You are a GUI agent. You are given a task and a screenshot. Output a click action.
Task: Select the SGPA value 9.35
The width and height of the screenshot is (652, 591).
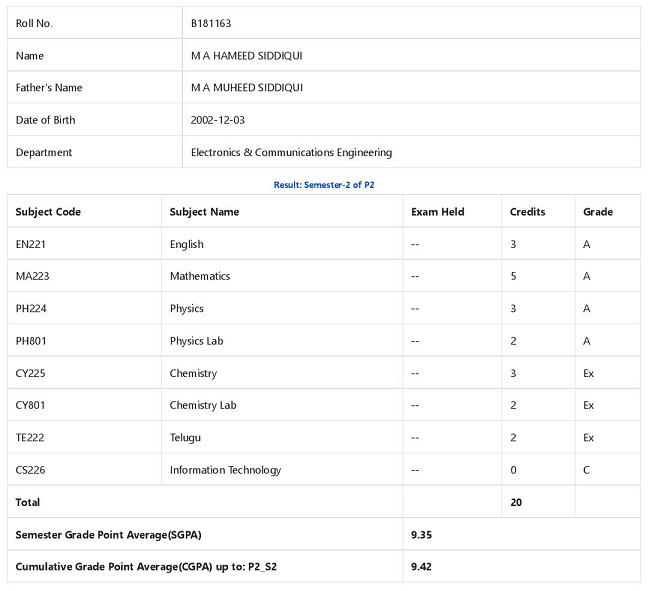point(421,535)
